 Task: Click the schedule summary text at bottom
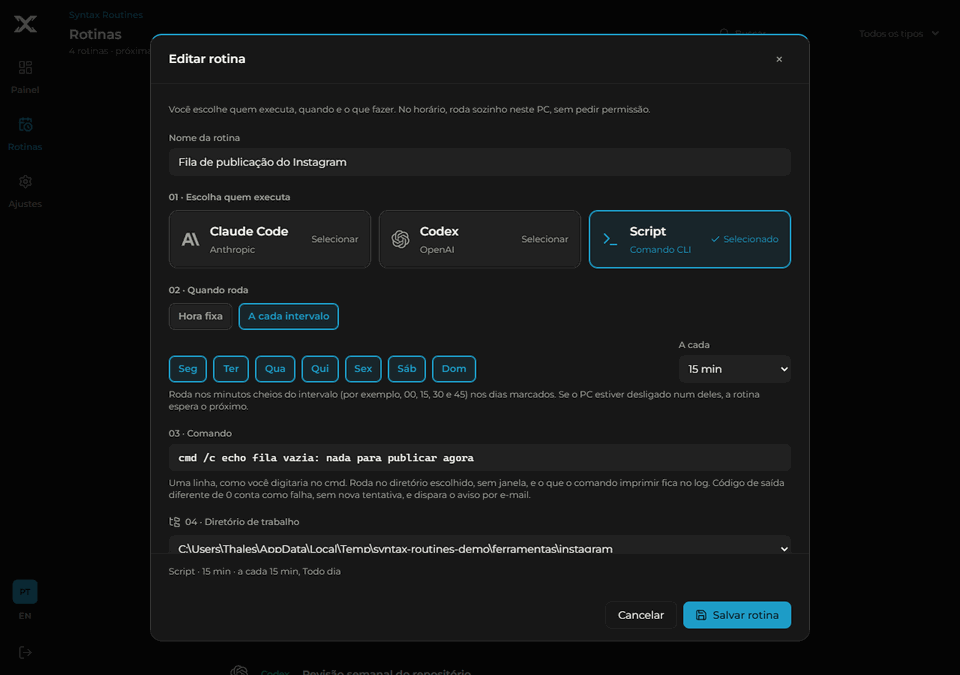tap(255, 571)
